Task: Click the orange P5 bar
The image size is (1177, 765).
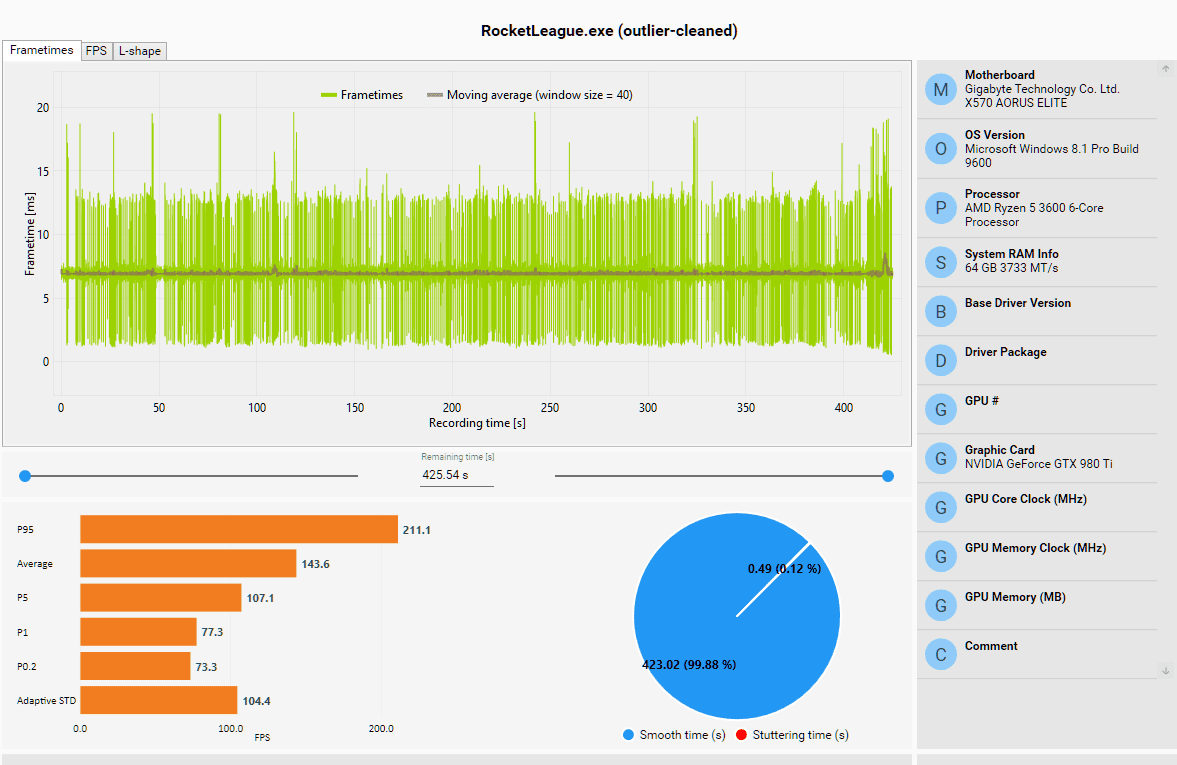Action: [161, 598]
